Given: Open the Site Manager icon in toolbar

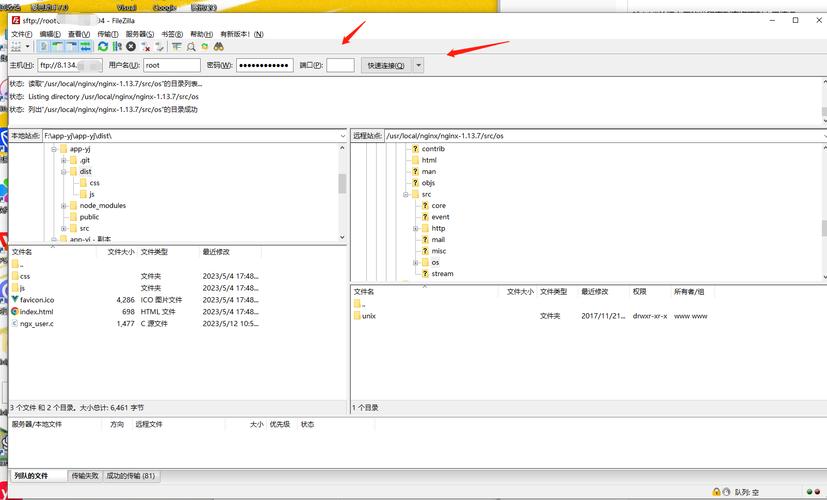Looking at the screenshot, I should [x=16, y=46].
